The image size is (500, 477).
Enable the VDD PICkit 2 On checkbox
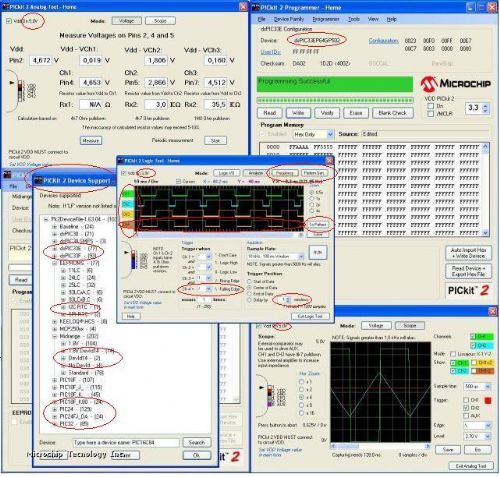431,106
